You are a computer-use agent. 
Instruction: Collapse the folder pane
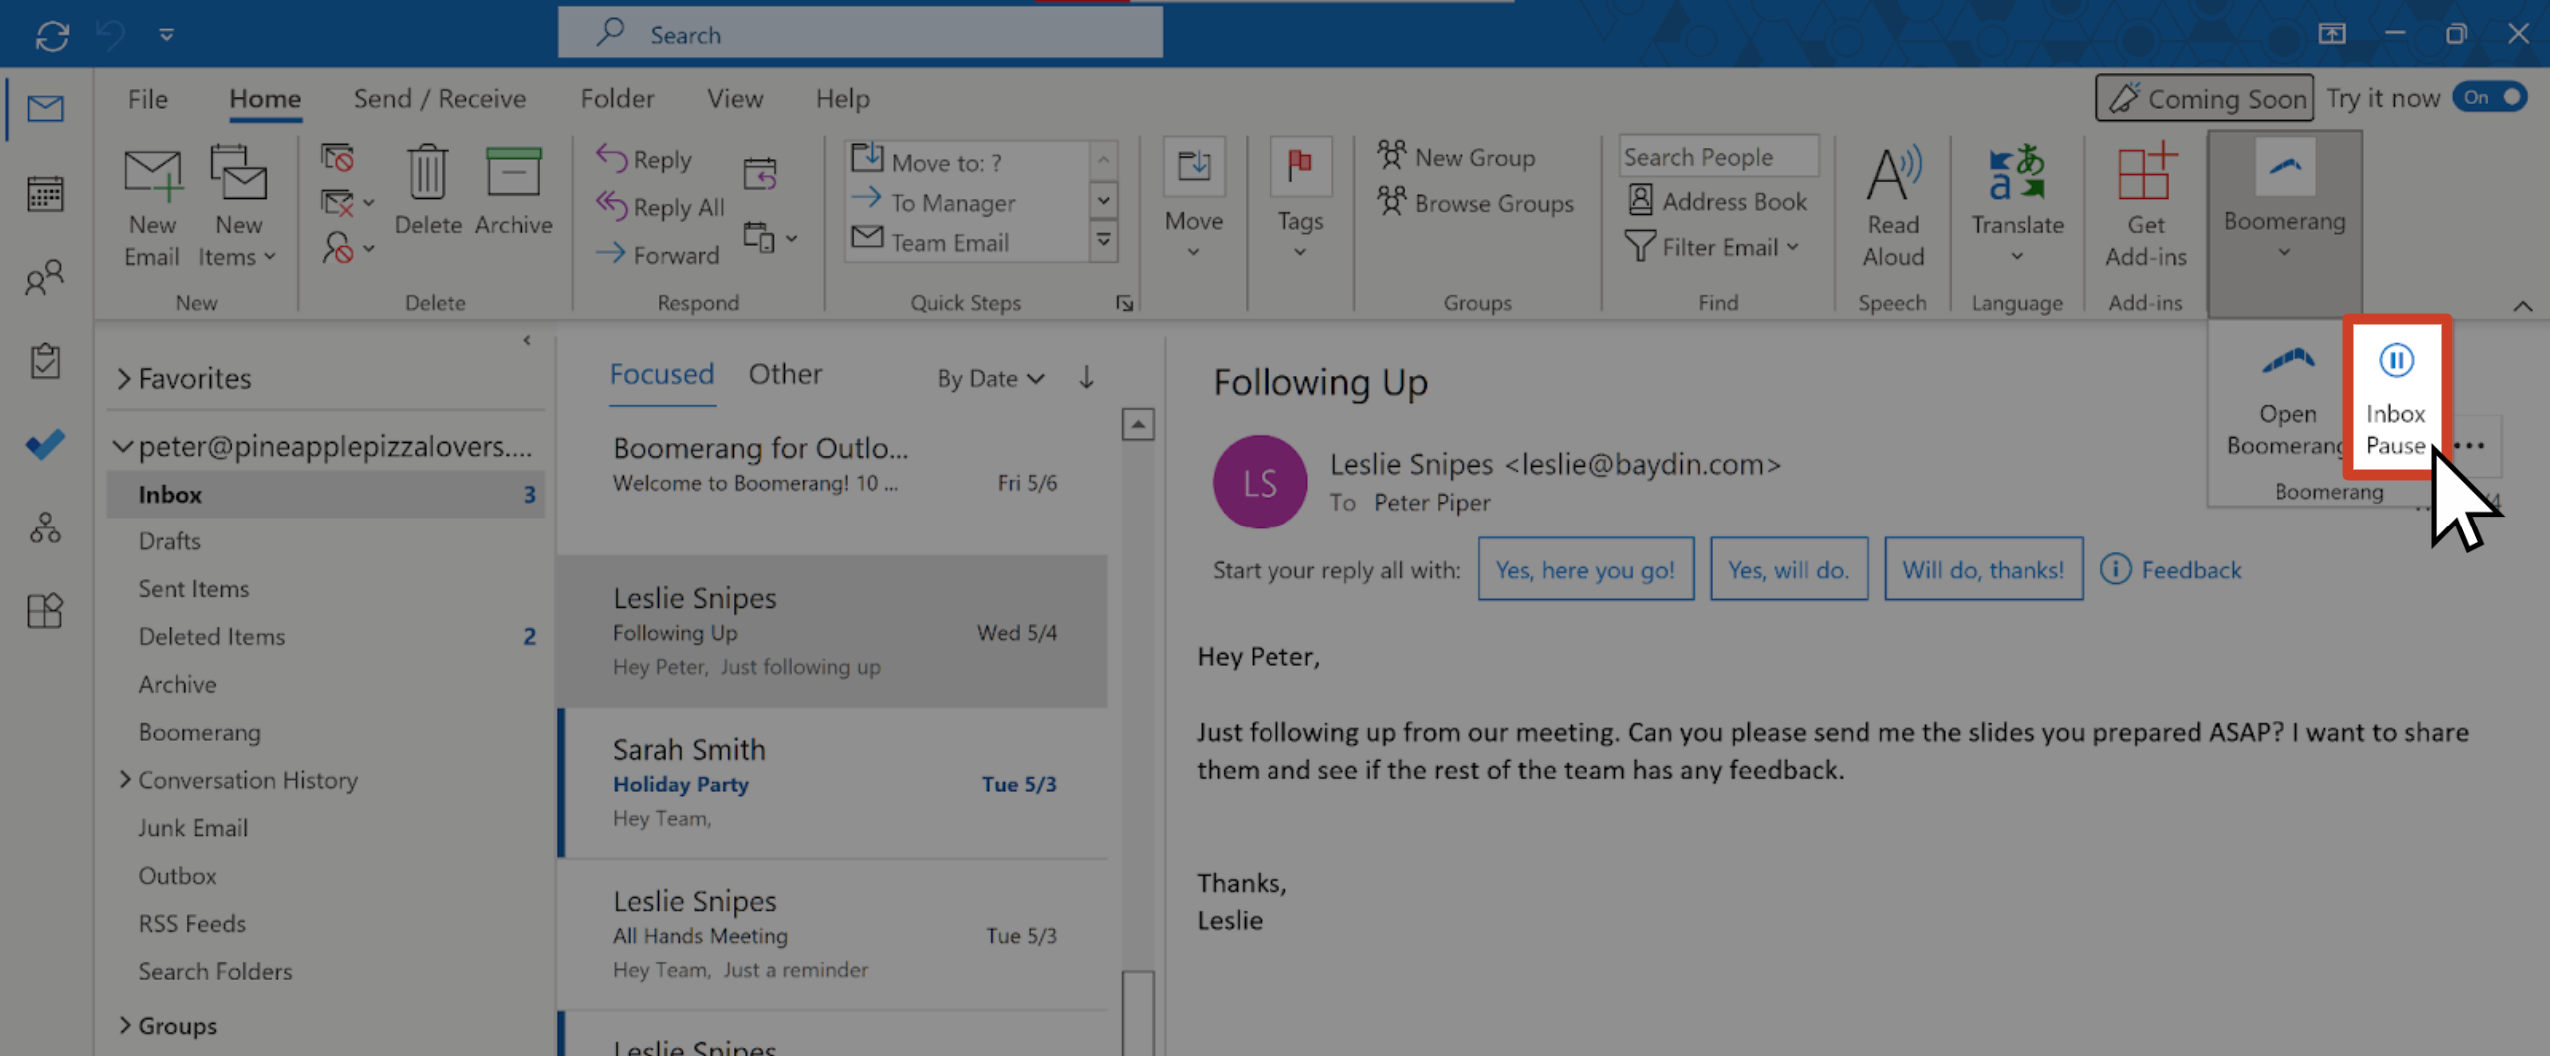[x=527, y=340]
